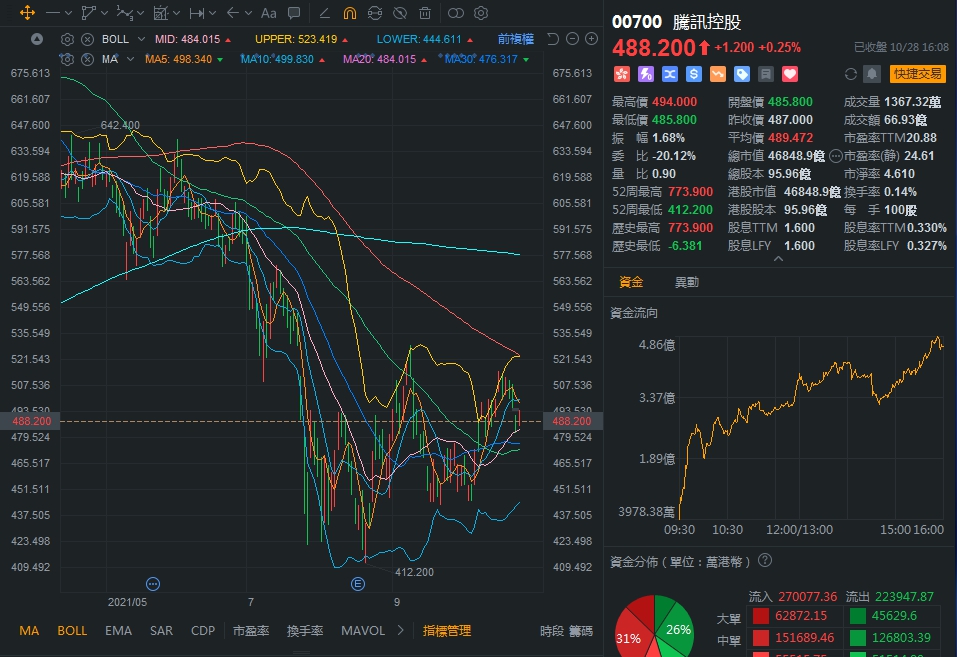This screenshot has height=657, width=957.
Task: Click info icon next to 總市值
Action: pos(836,156)
